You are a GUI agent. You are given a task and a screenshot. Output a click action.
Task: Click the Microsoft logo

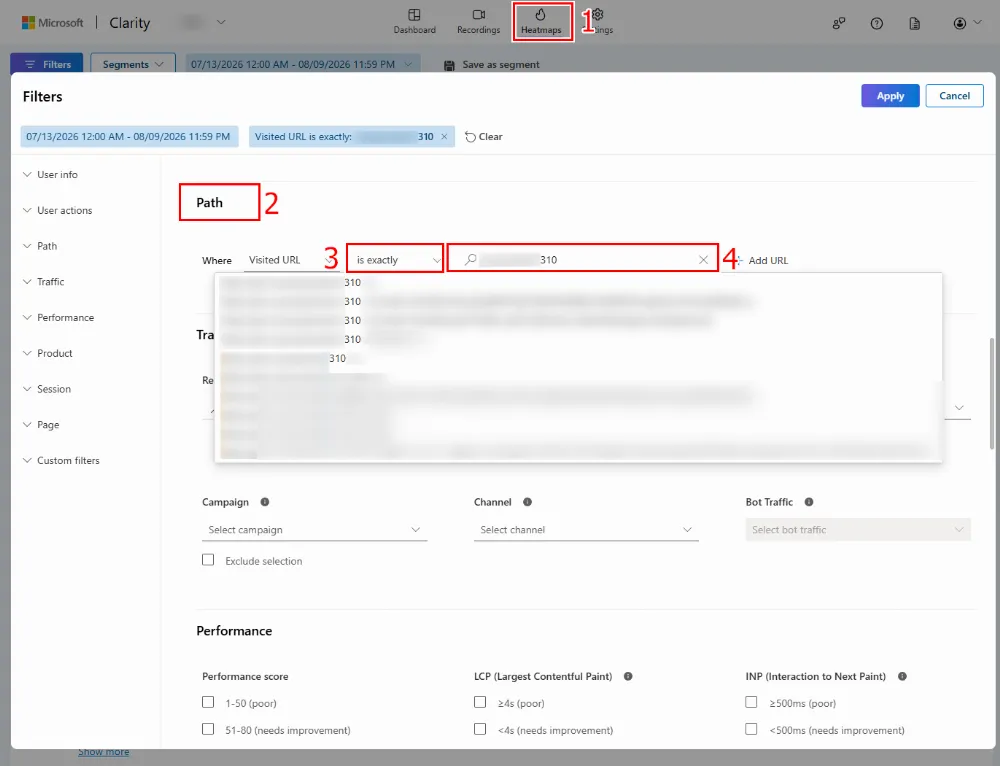[28, 22]
